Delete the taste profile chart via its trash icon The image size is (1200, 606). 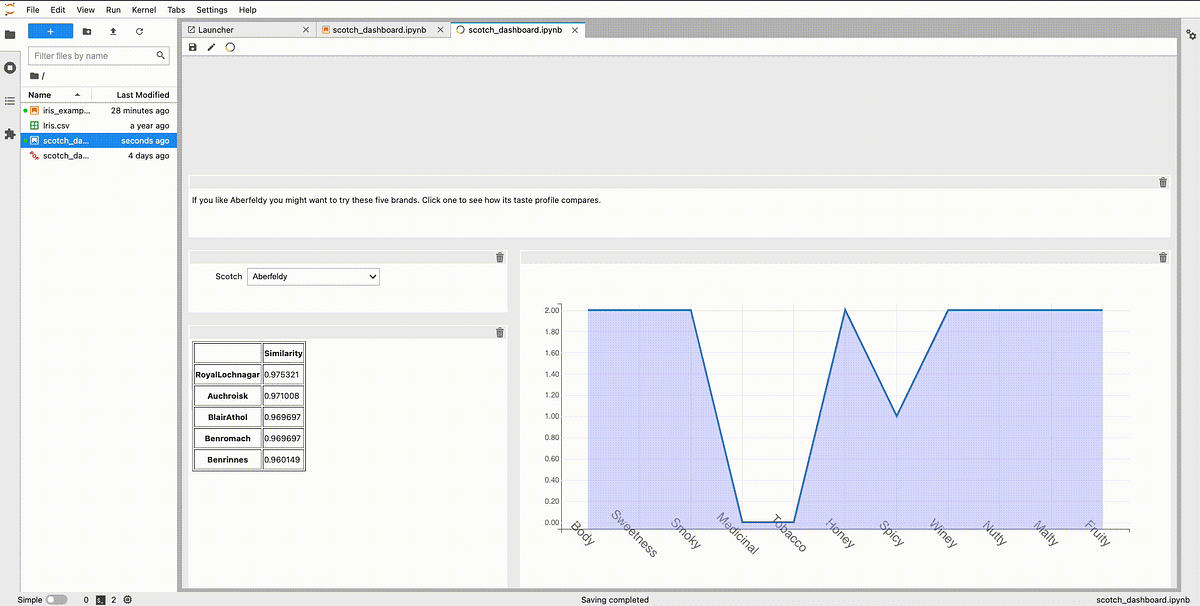[1162, 257]
